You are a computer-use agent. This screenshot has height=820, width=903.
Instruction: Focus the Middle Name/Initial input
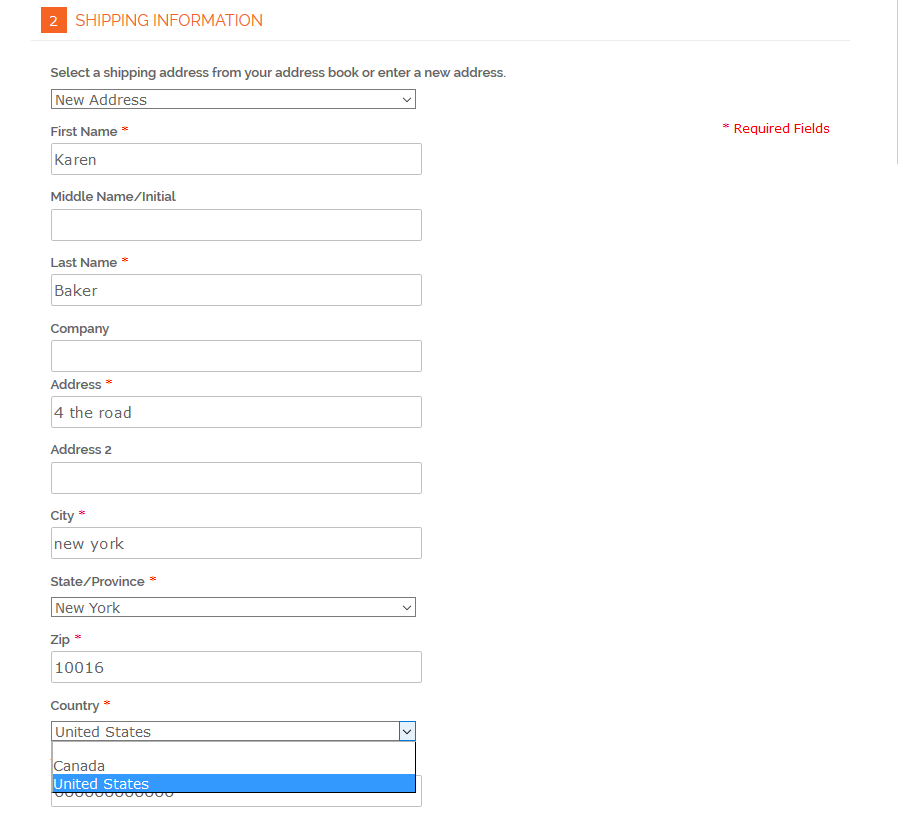tap(236, 225)
